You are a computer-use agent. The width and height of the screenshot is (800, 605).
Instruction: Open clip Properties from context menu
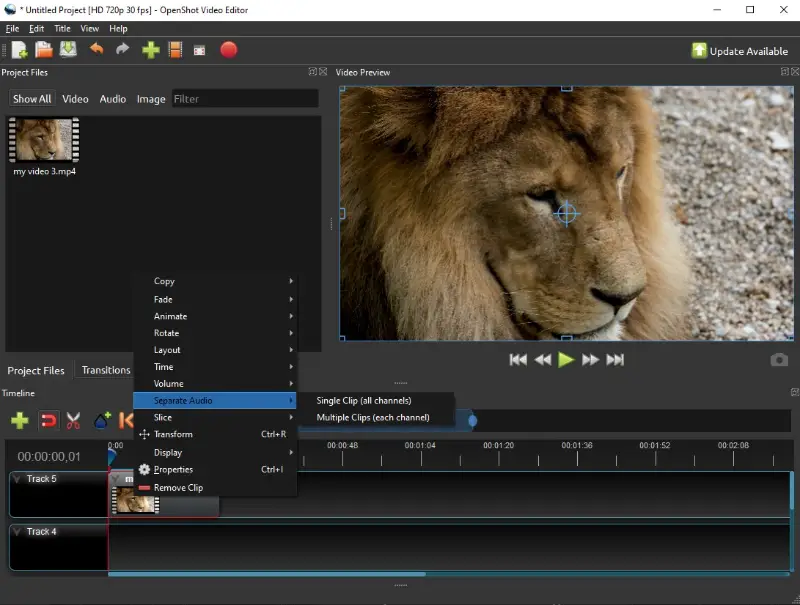215,469
